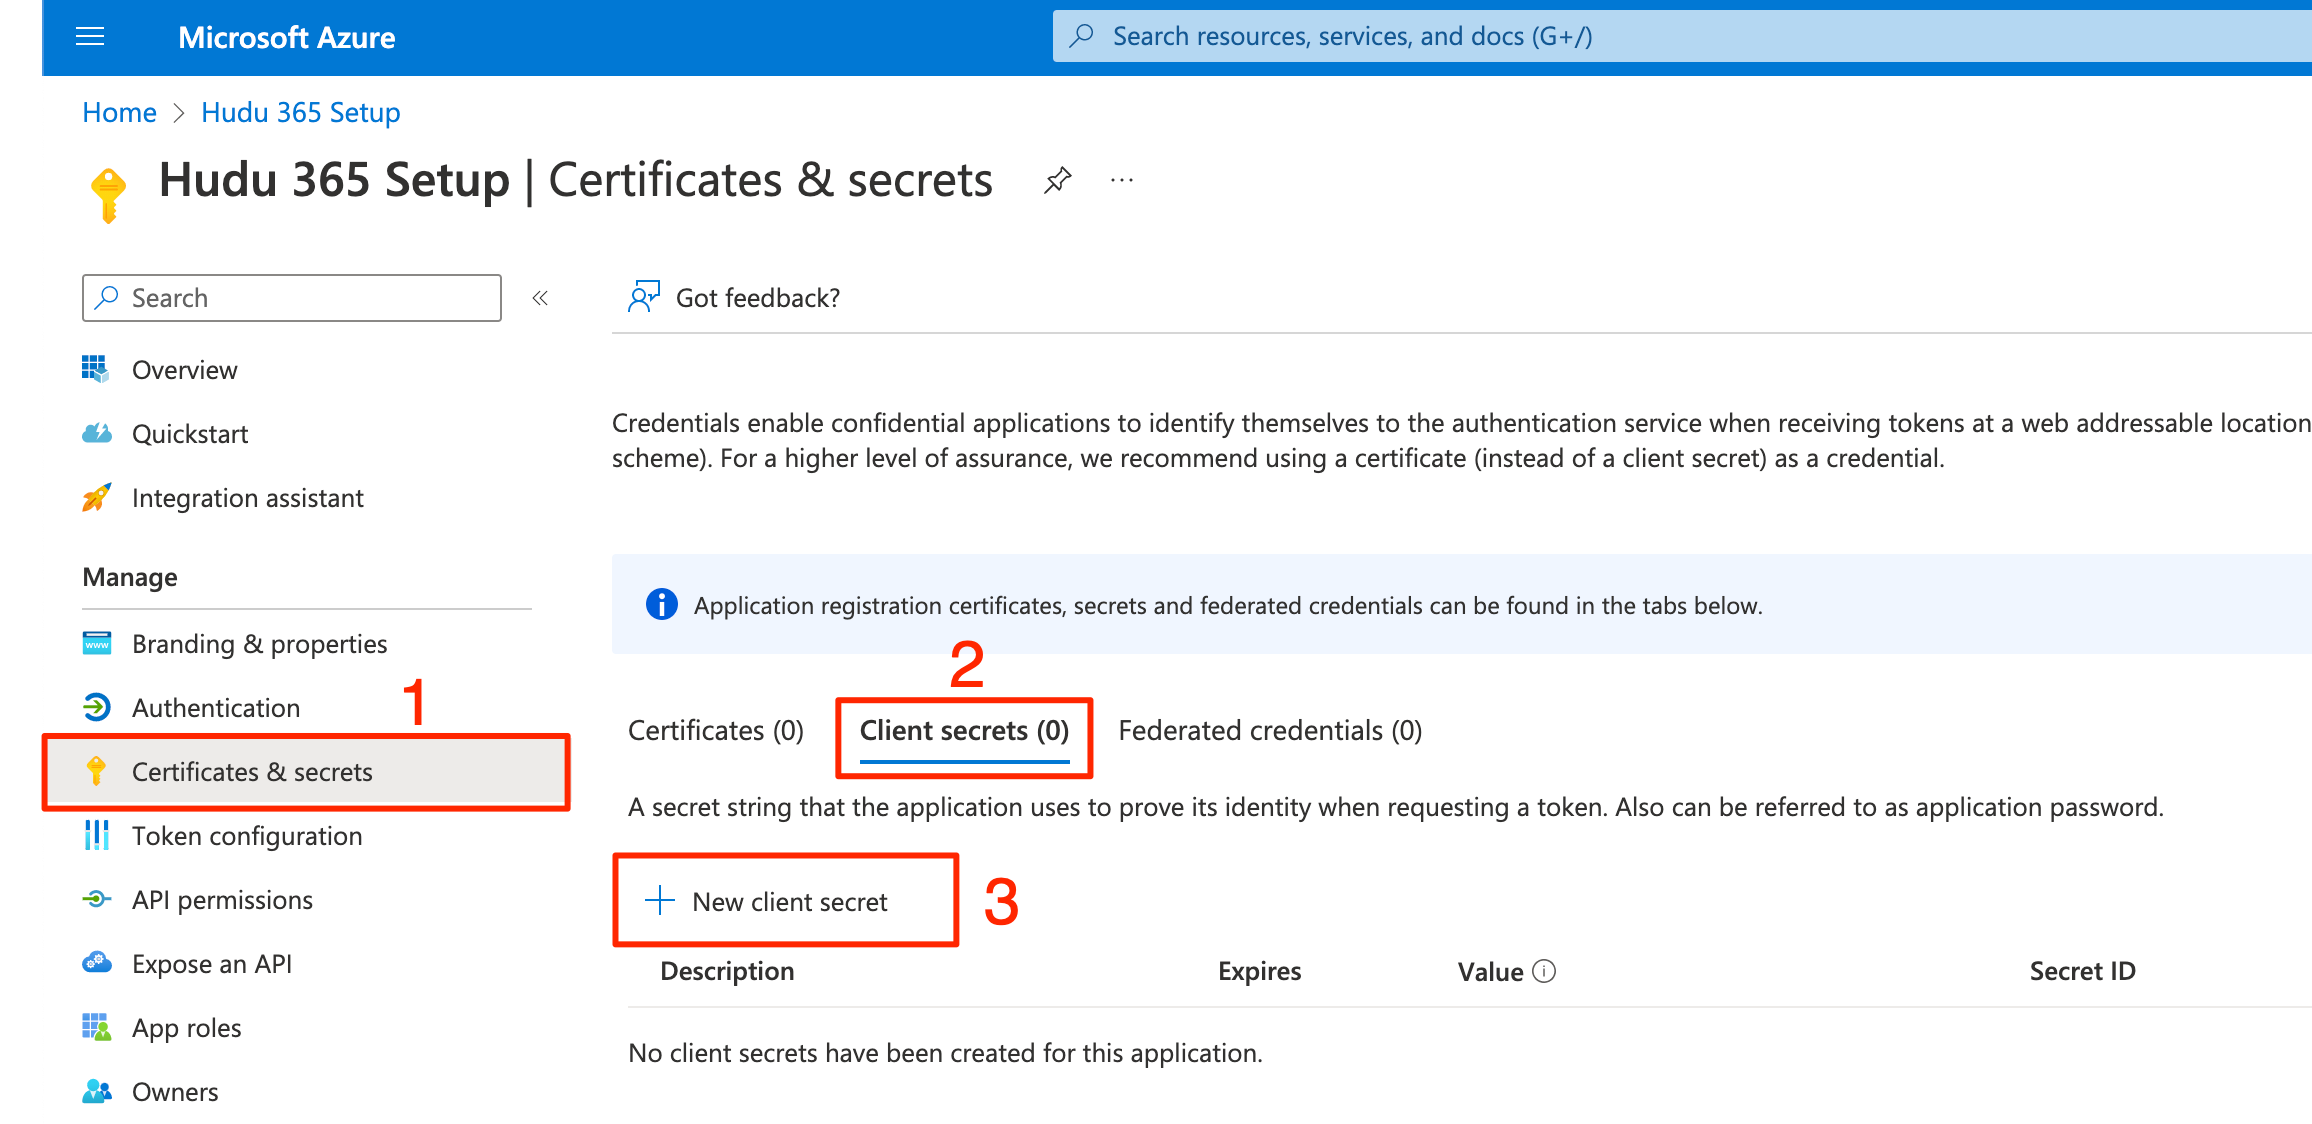Open Token configuration
2312x1124 pixels.
pos(247,836)
